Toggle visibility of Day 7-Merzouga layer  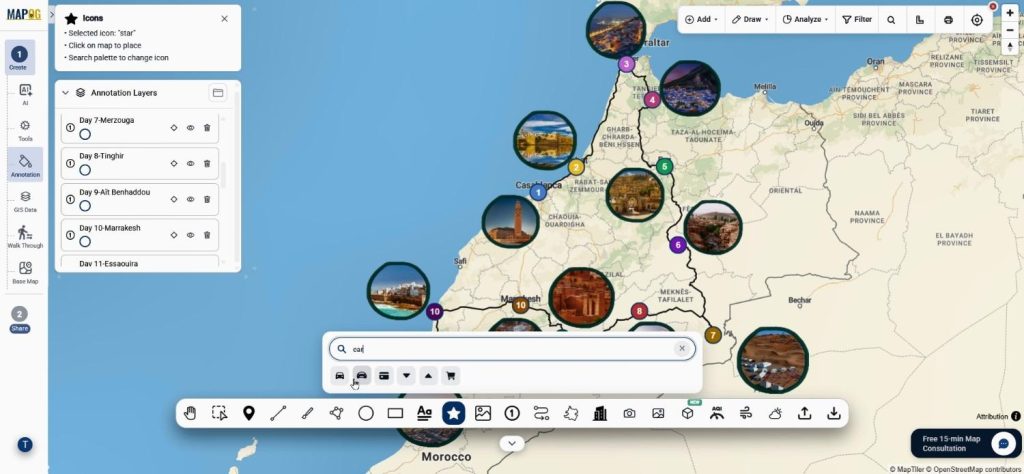(191, 128)
